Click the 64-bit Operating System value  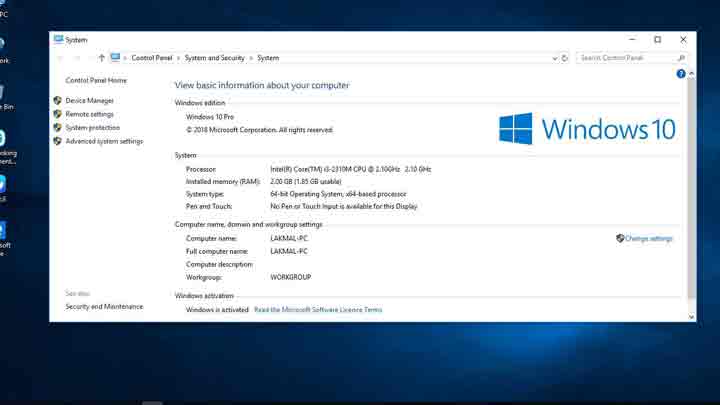tap(338, 194)
